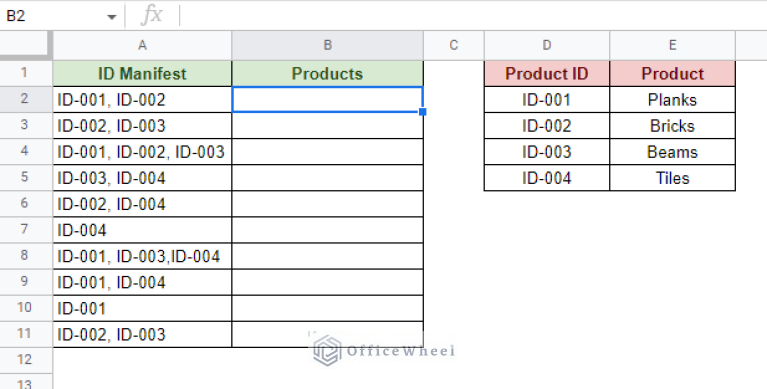Select the Product ID header cell

[546, 74]
